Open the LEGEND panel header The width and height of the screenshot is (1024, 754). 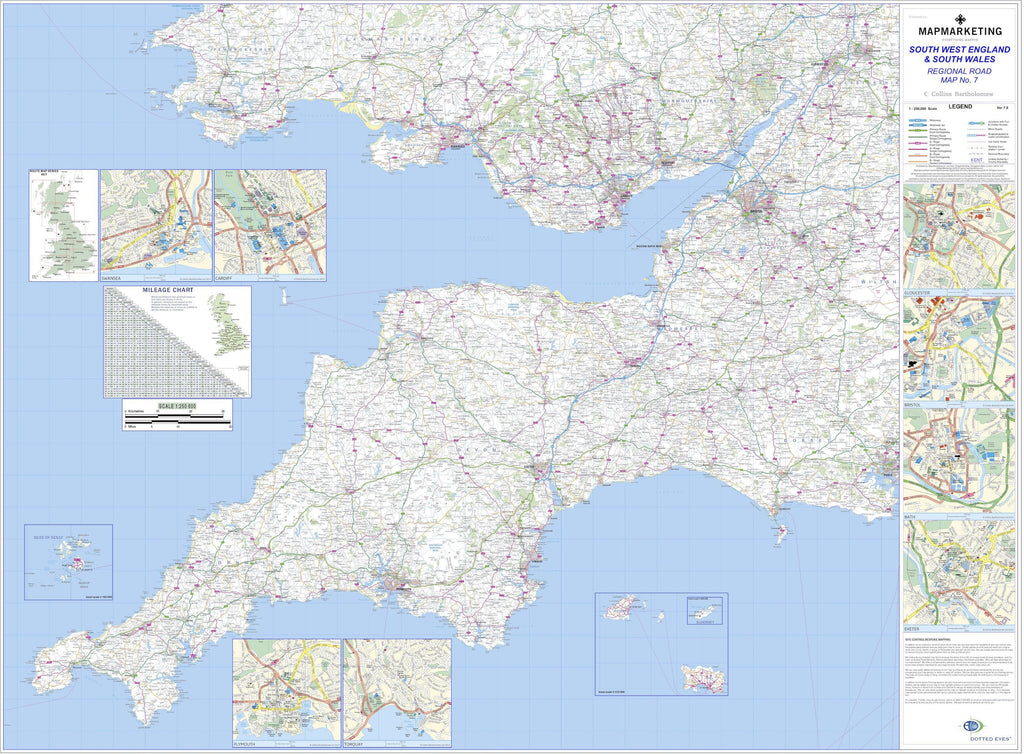[962, 108]
